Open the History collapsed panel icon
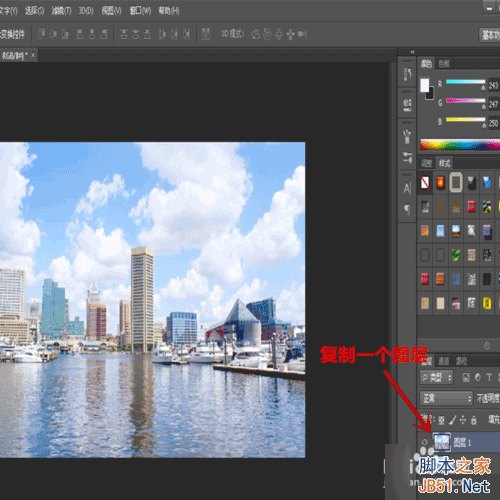The width and height of the screenshot is (500, 500). [x=407, y=74]
